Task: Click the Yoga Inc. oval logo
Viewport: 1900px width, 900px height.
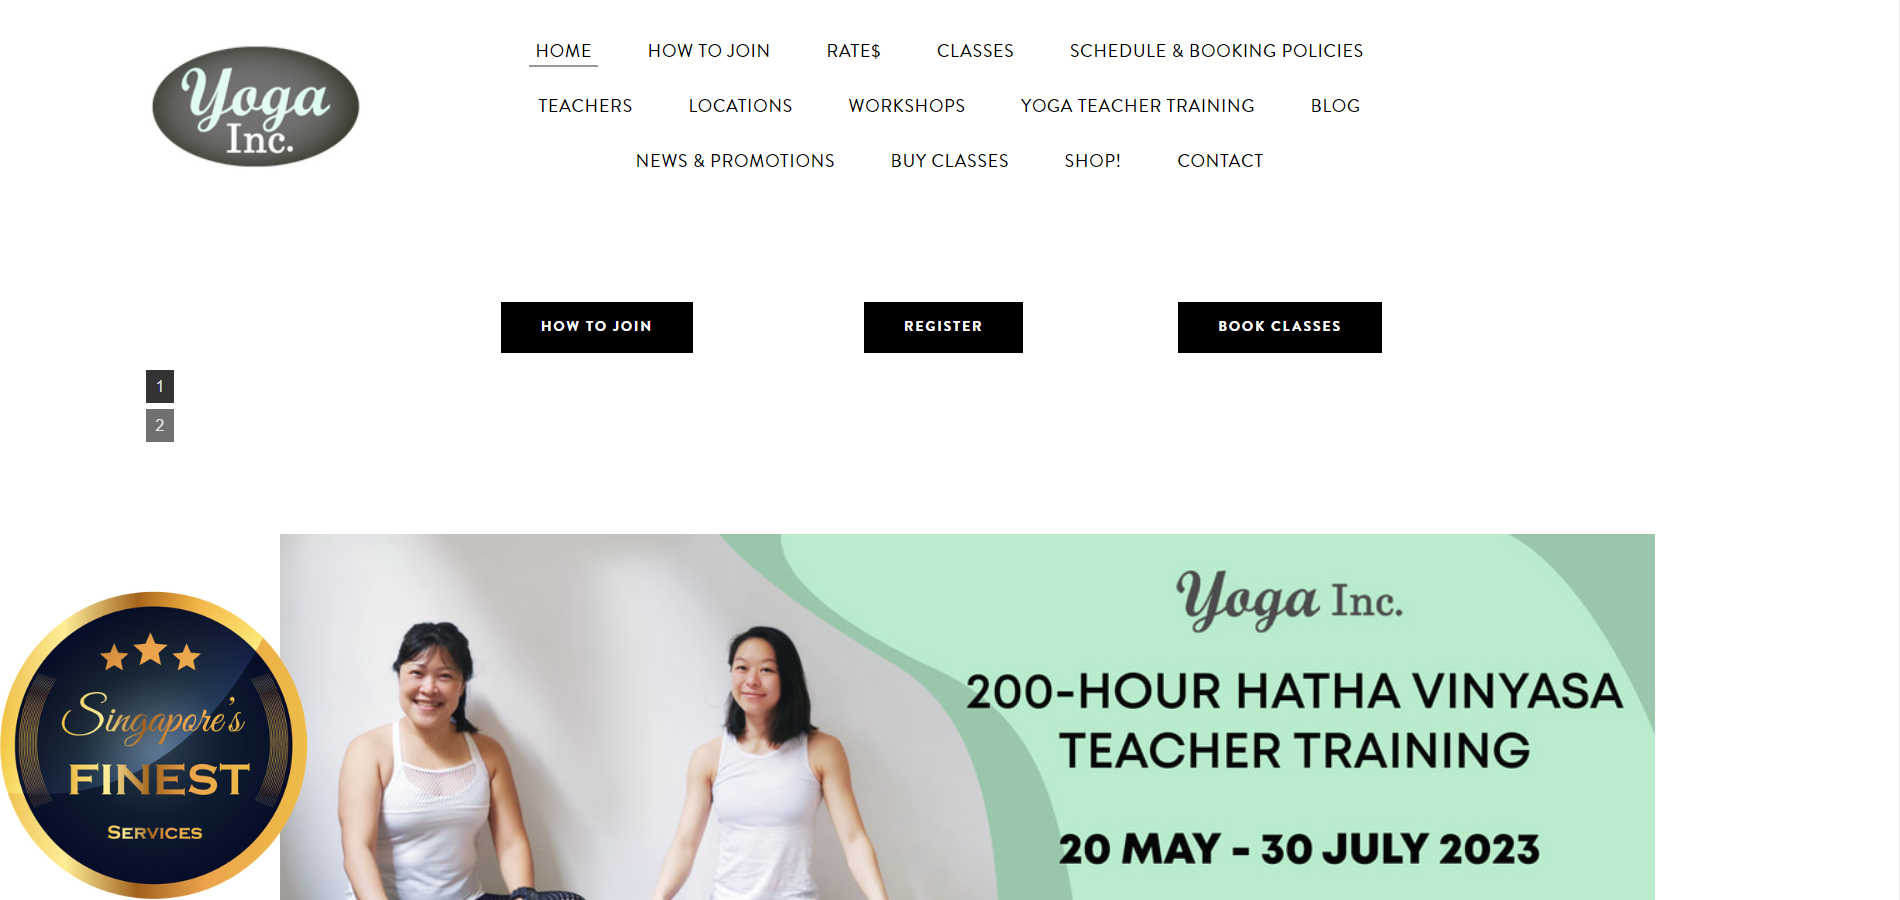Action: 256,106
